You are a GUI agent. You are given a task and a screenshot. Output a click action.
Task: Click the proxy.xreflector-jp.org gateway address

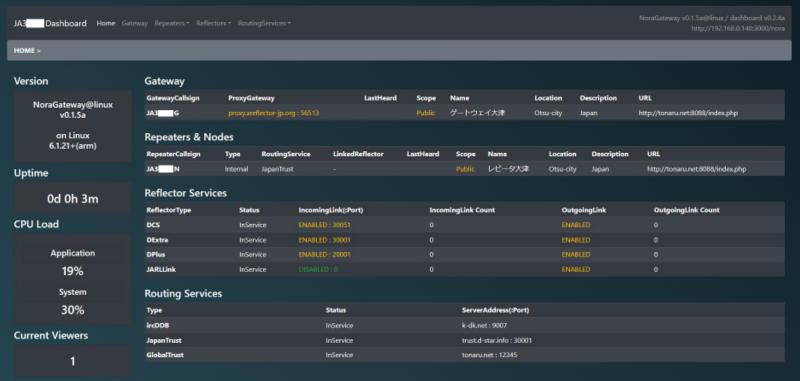(x=273, y=113)
